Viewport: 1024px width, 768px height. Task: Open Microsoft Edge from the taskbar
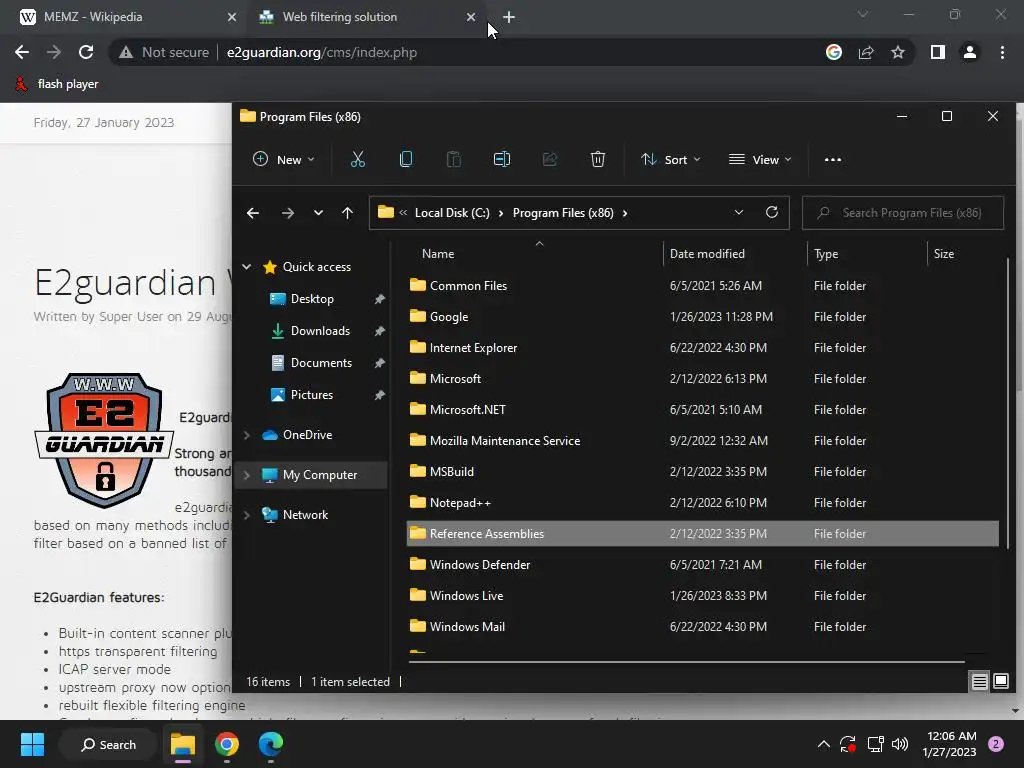pos(270,744)
